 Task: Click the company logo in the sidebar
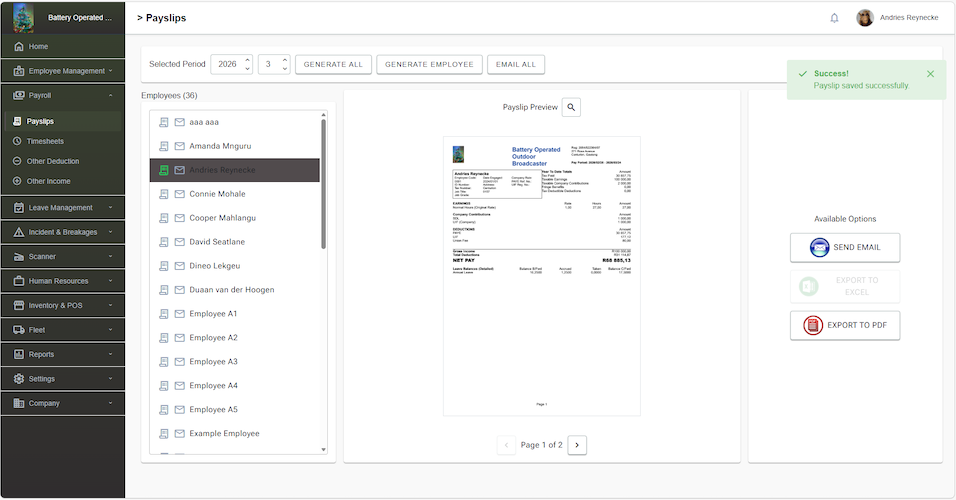coord(23,18)
